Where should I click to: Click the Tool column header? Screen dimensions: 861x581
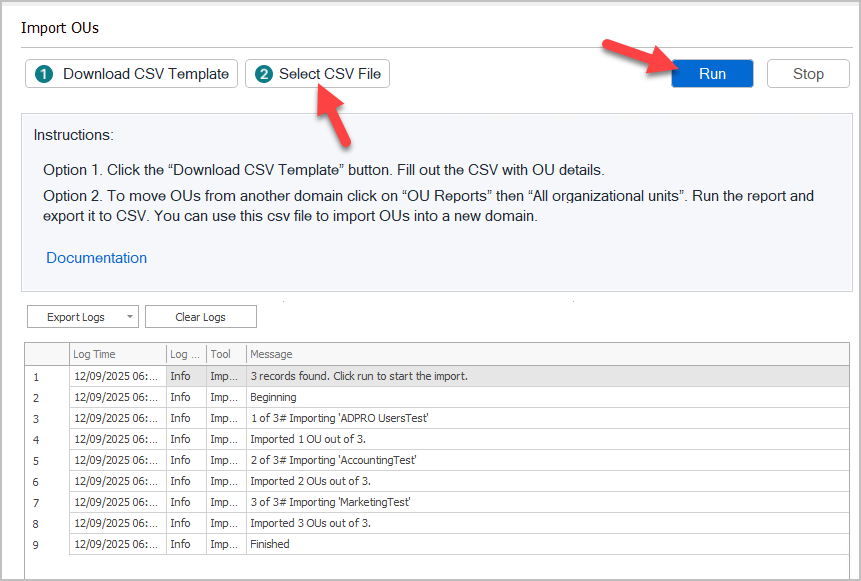coord(225,354)
